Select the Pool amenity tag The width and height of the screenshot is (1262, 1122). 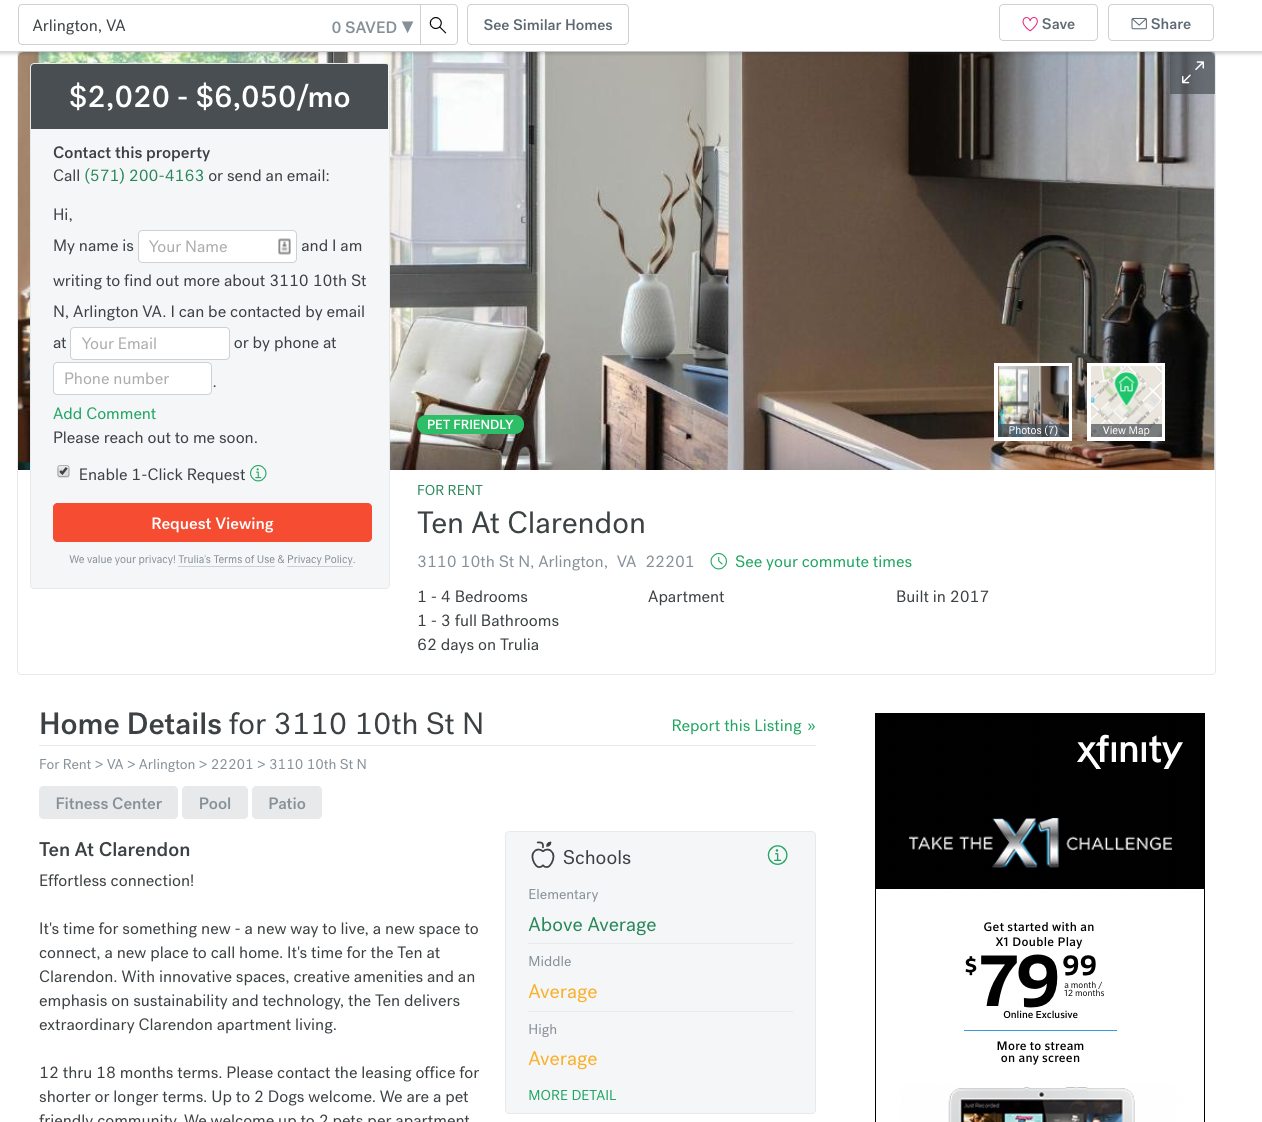pyautogui.click(x=215, y=803)
